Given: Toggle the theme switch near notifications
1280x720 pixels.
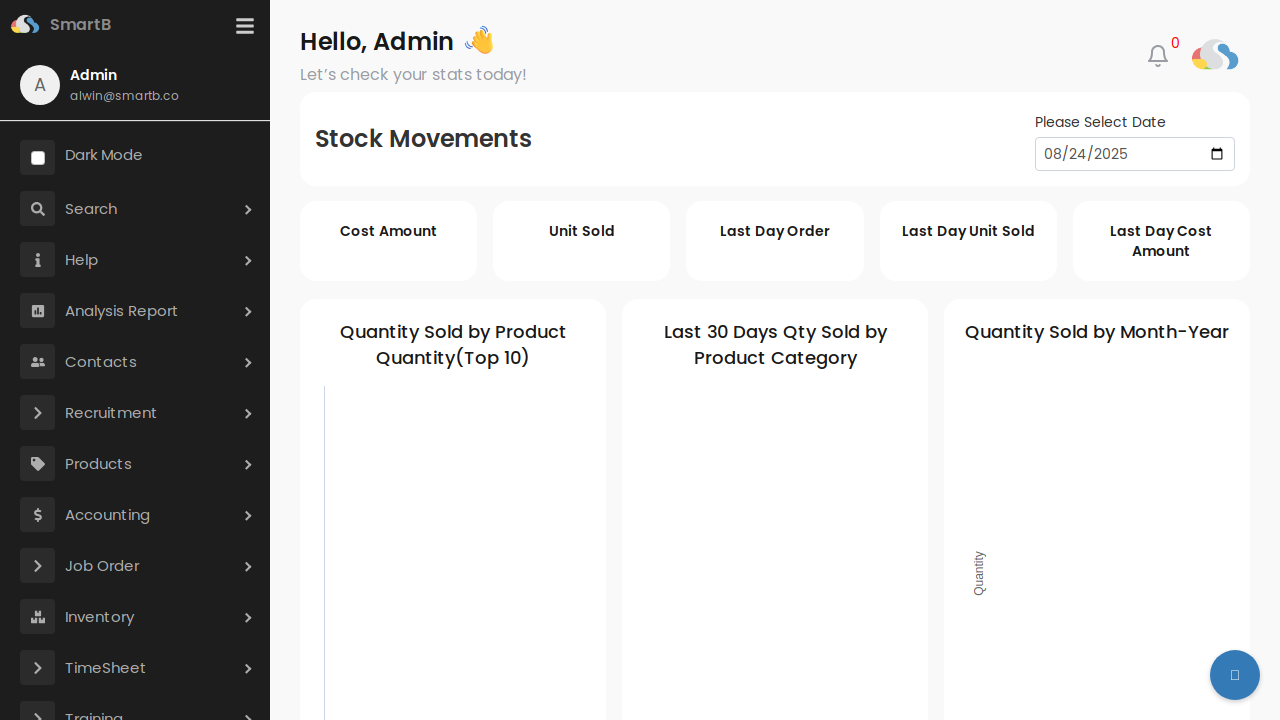Looking at the screenshot, I should 1214,56.
